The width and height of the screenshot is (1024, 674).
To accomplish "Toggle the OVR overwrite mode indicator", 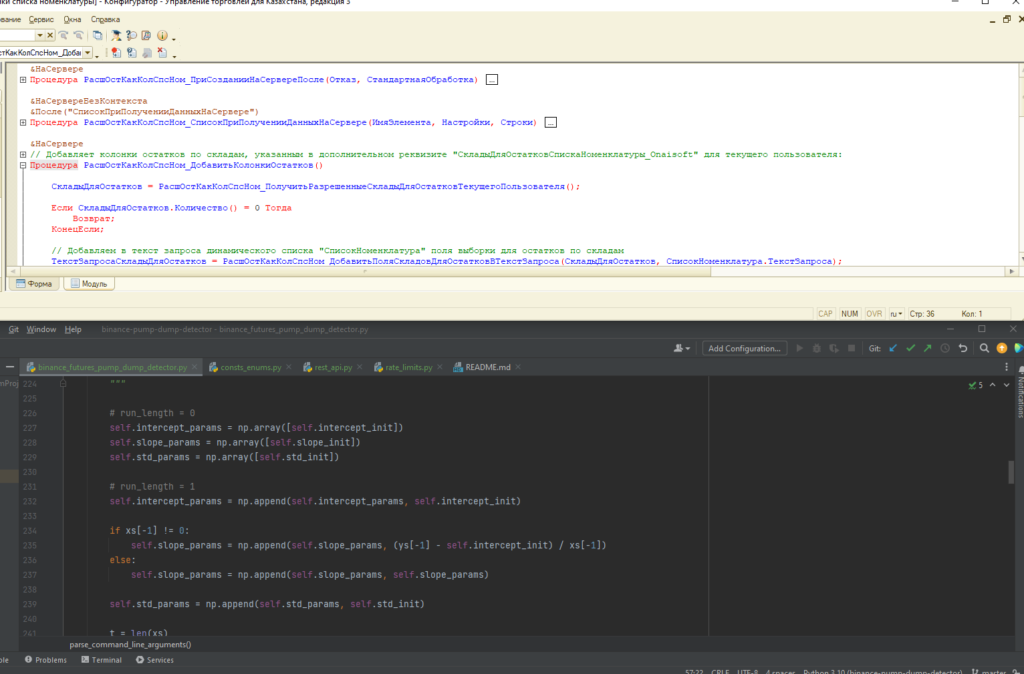I will (x=874, y=313).
